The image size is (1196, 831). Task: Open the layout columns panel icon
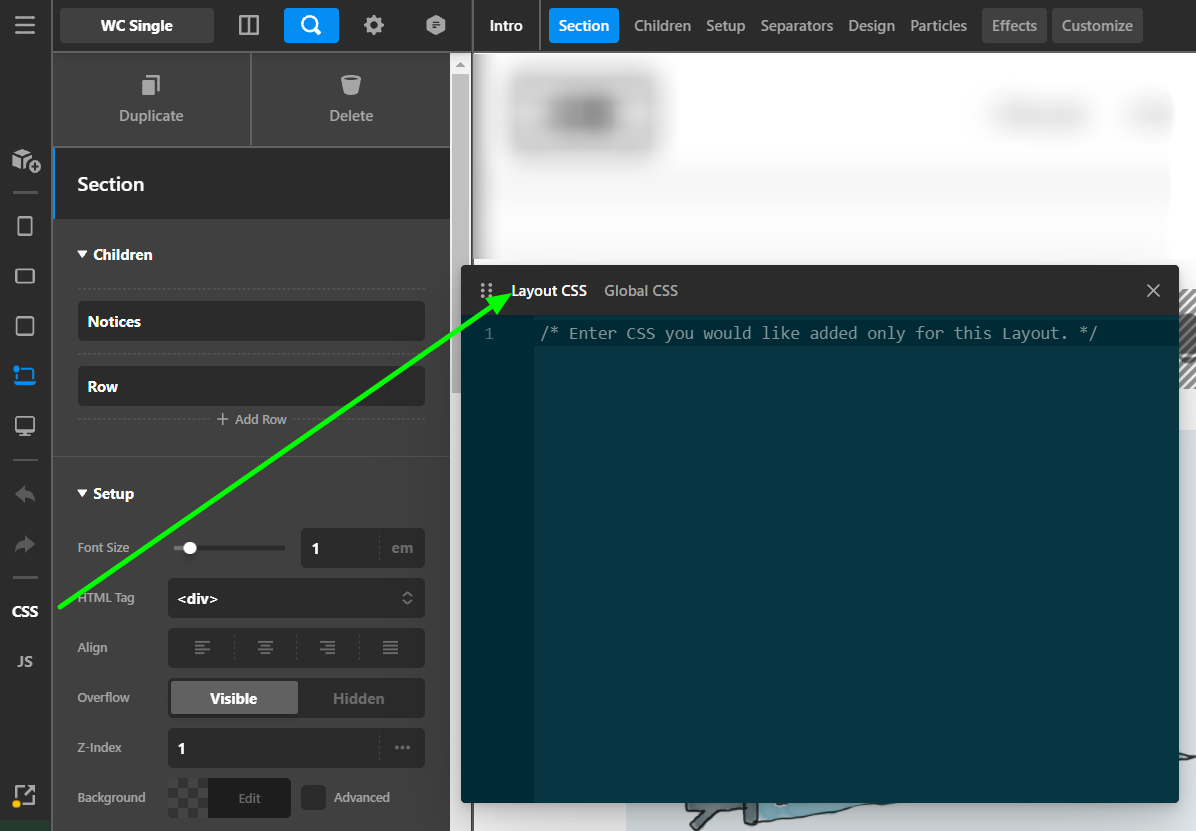249,26
